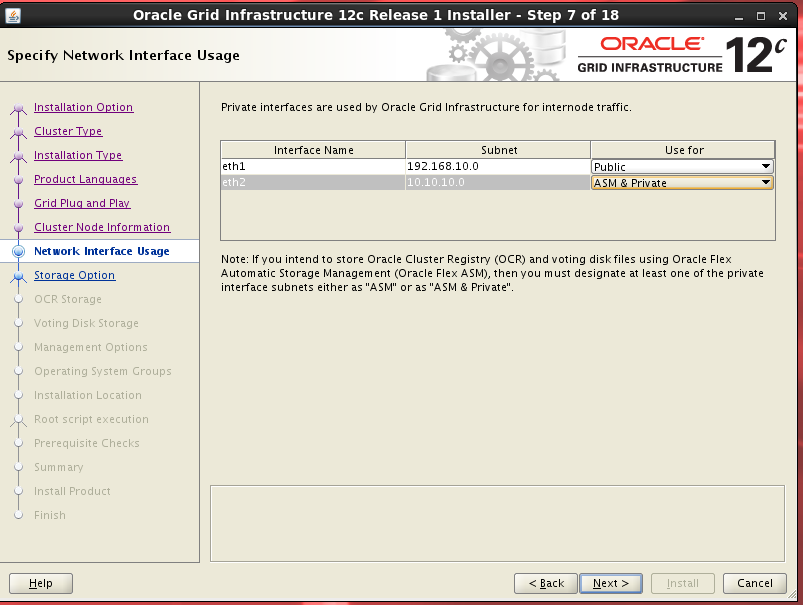
Task: Proceed with the Next button
Action: click(610, 583)
